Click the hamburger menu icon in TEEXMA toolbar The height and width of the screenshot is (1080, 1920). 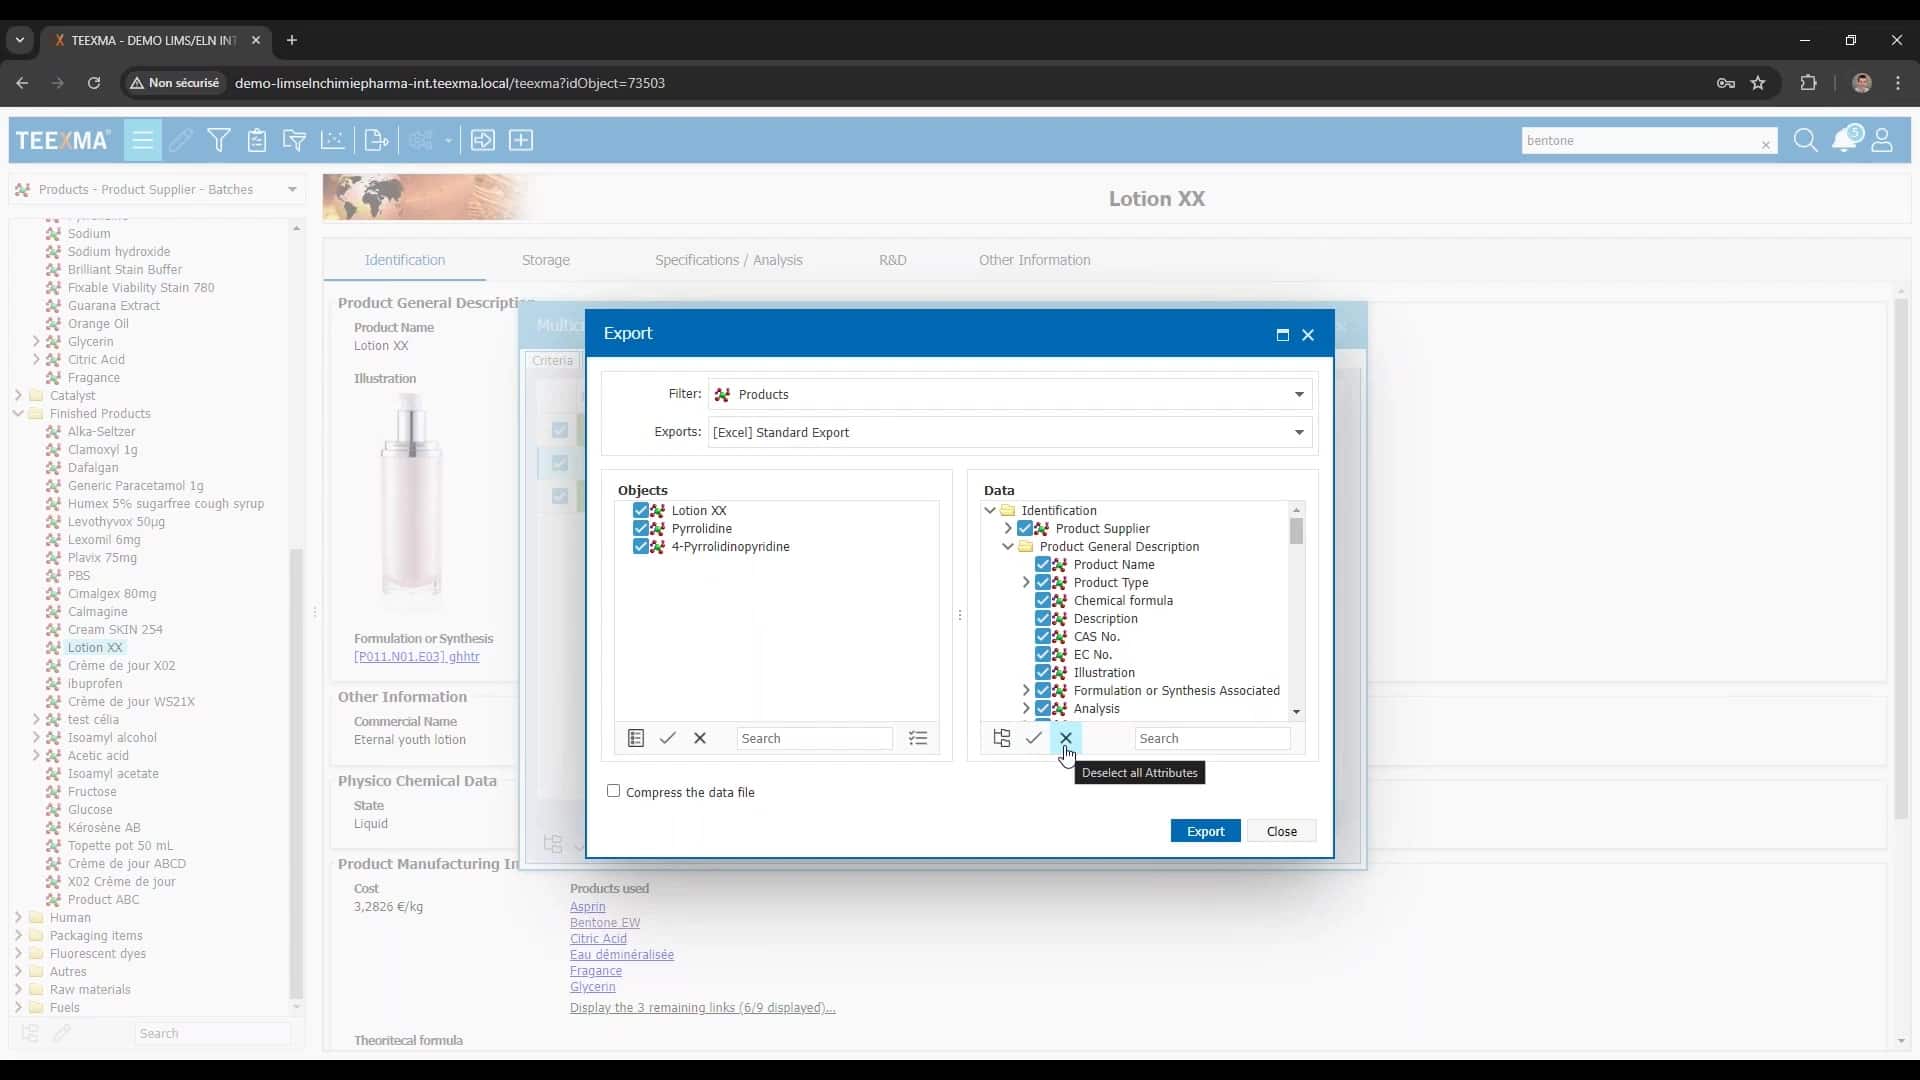tap(143, 140)
